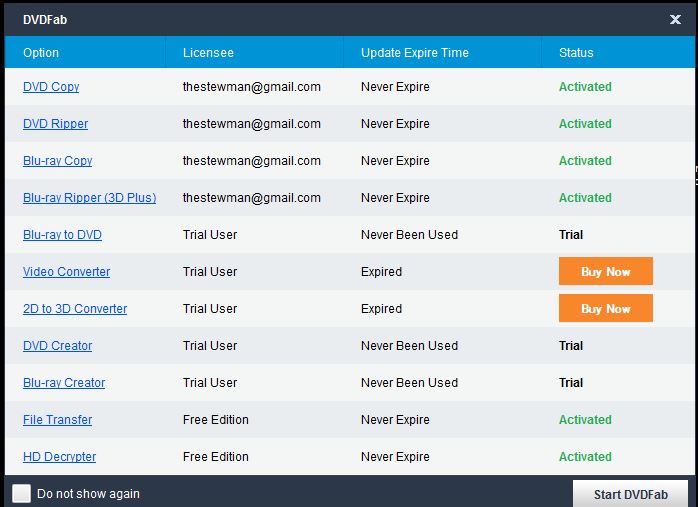Click Trial status for DVD Creator
Screen dimensions: 698x507
pyautogui.click(x=571, y=345)
